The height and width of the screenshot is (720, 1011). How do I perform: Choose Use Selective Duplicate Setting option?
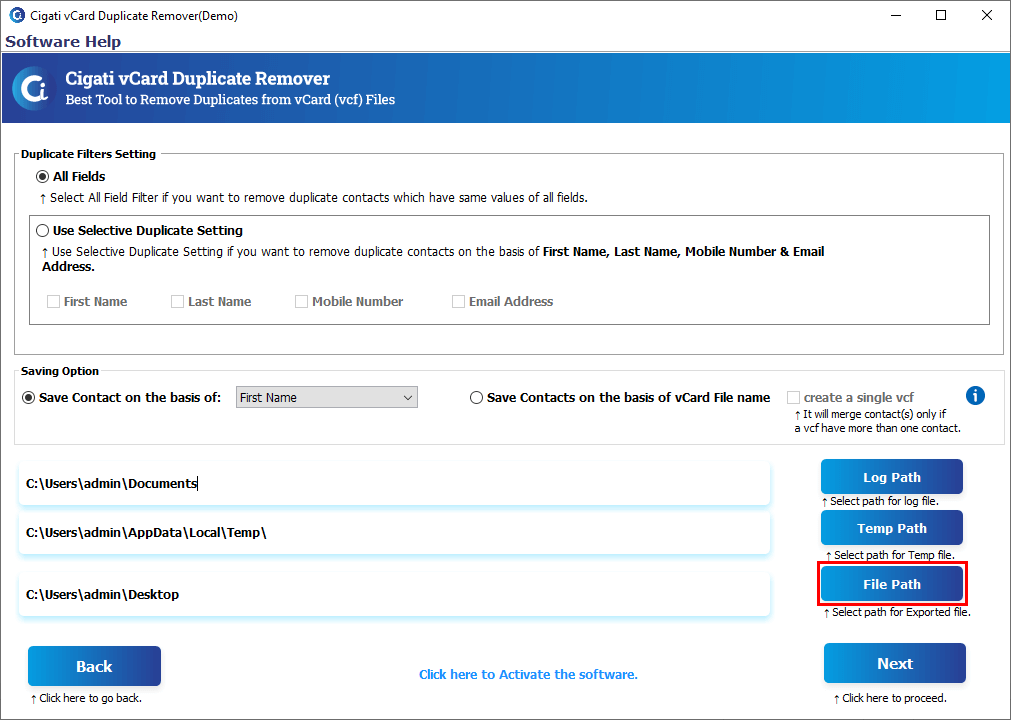click(43, 231)
